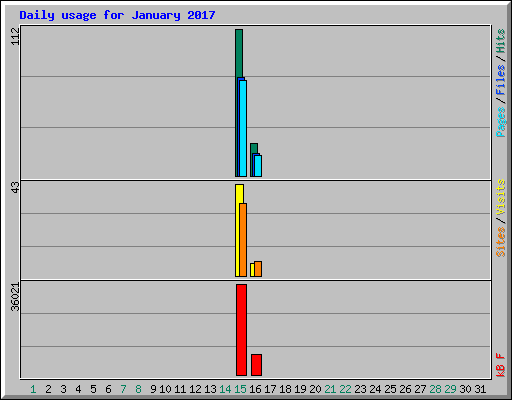
Task: Click day label 23 on x-axis
Action: pos(360,389)
